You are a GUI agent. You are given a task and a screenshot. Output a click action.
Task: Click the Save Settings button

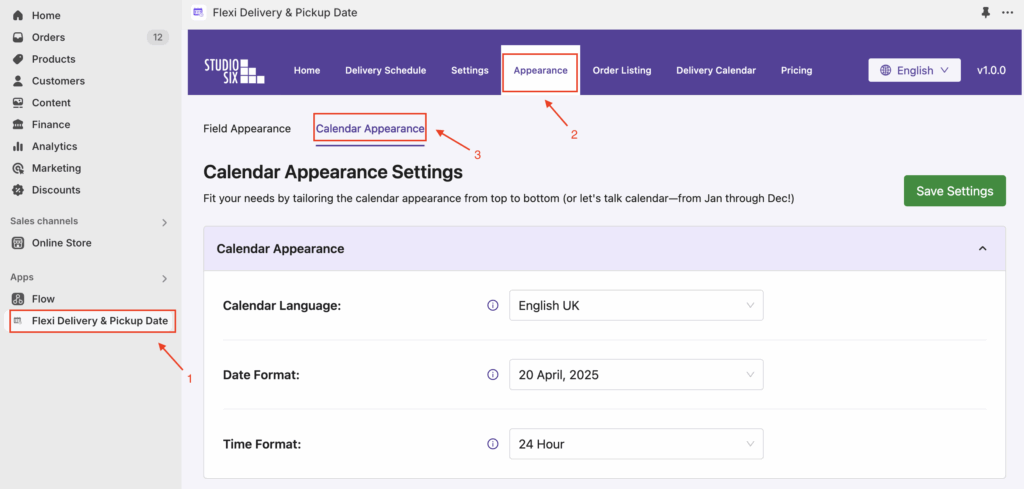[955, 191]
